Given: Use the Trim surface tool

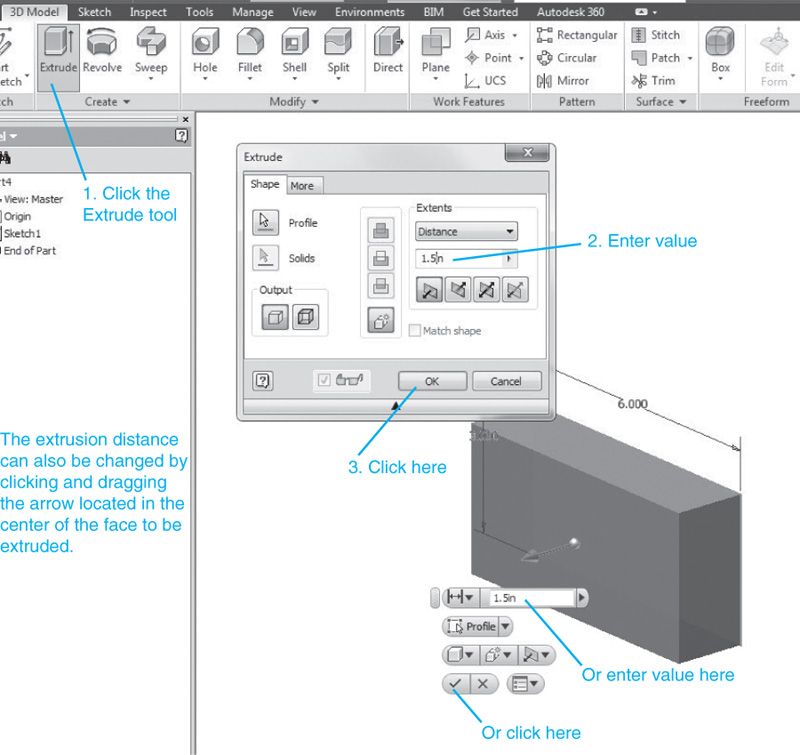Looking at the screenshot, I should pos(654,81).
